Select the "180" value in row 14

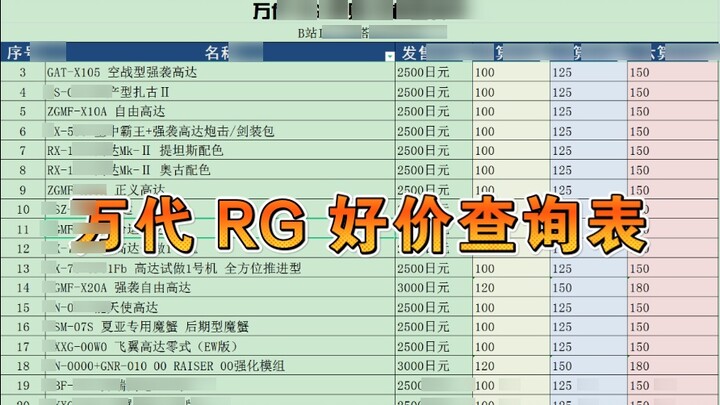tap(673, 288)
